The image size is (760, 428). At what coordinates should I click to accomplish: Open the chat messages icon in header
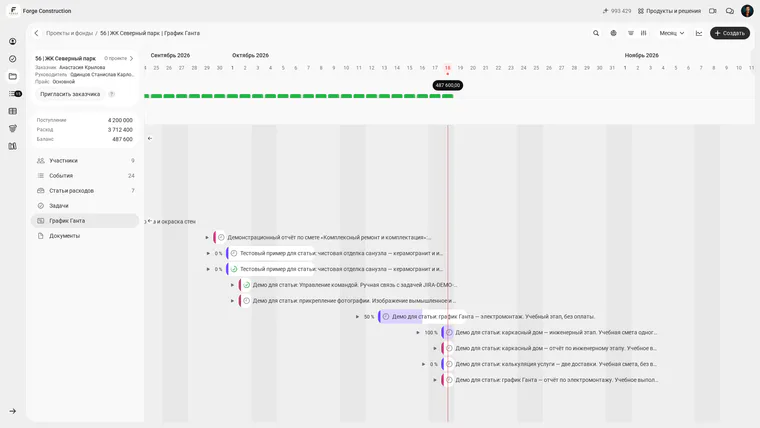(729, 11)
